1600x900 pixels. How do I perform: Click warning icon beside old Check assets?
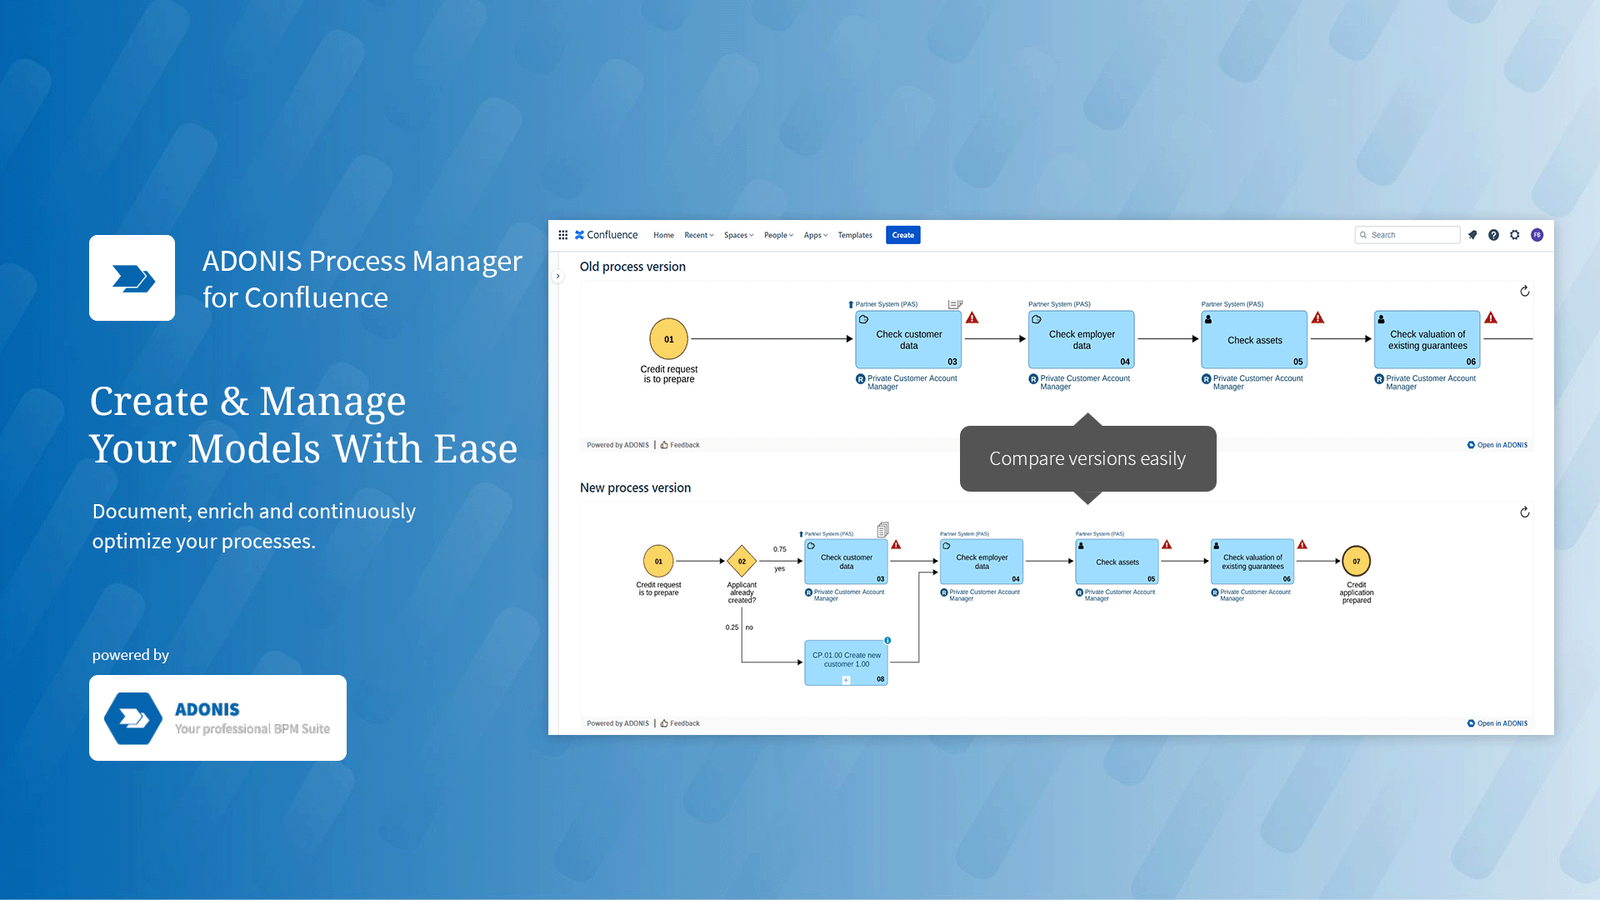pyautogui.click(x=1318, y=318)
